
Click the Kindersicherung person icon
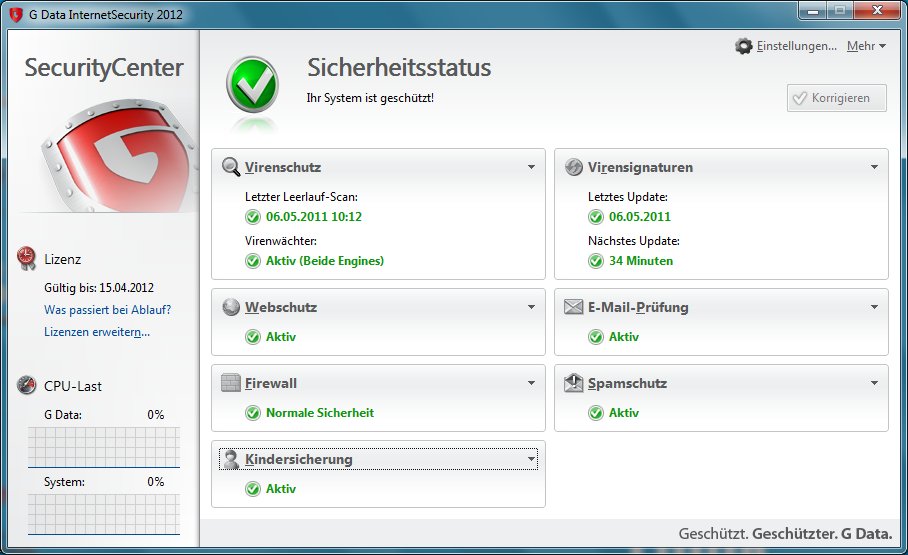(x=231, y=459)
